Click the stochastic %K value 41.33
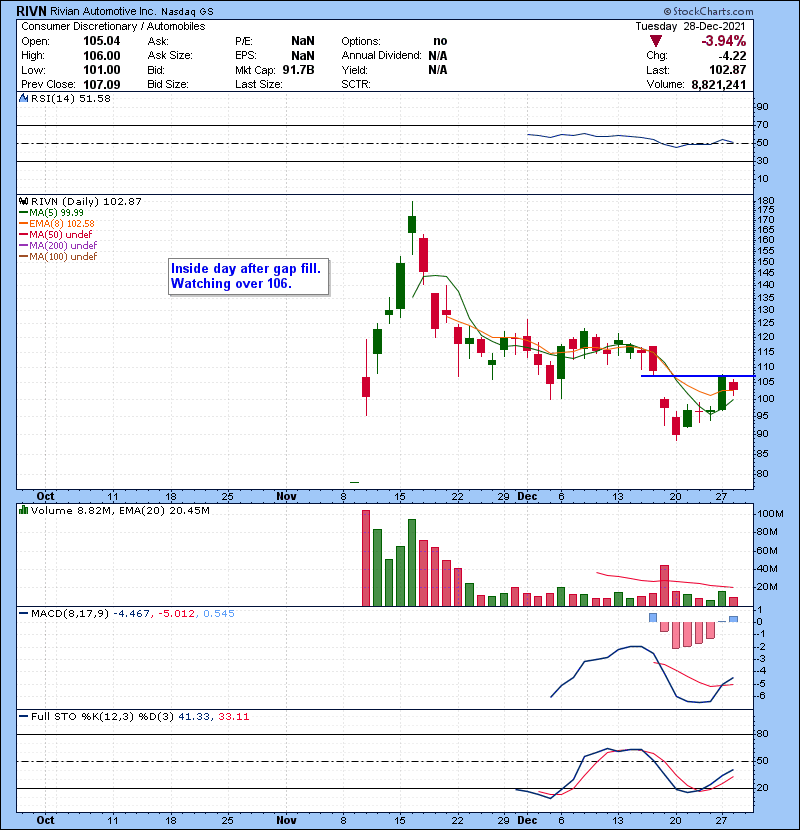The image size is (800, 830). [194, 717]
